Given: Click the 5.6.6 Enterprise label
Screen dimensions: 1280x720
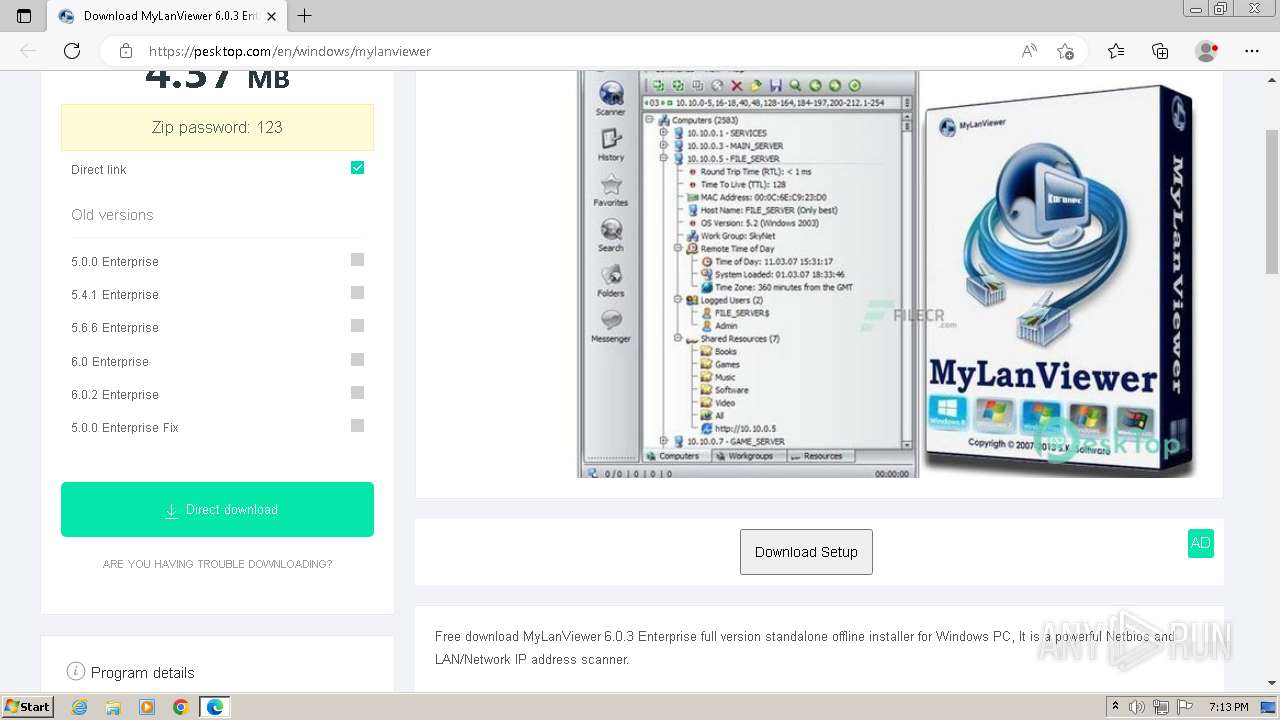Looking at the screenshot, I should 115,328.
